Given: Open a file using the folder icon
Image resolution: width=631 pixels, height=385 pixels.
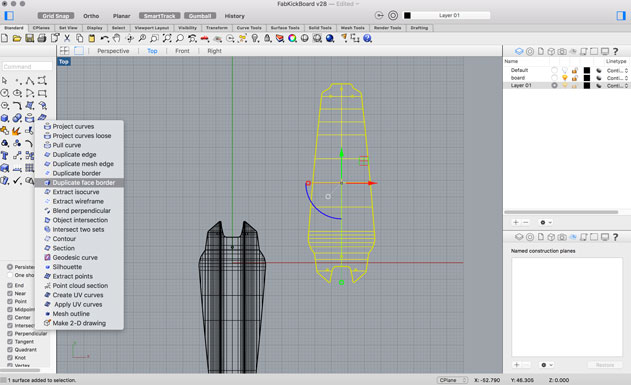Looking at the screenshot, I should [17, 38].
